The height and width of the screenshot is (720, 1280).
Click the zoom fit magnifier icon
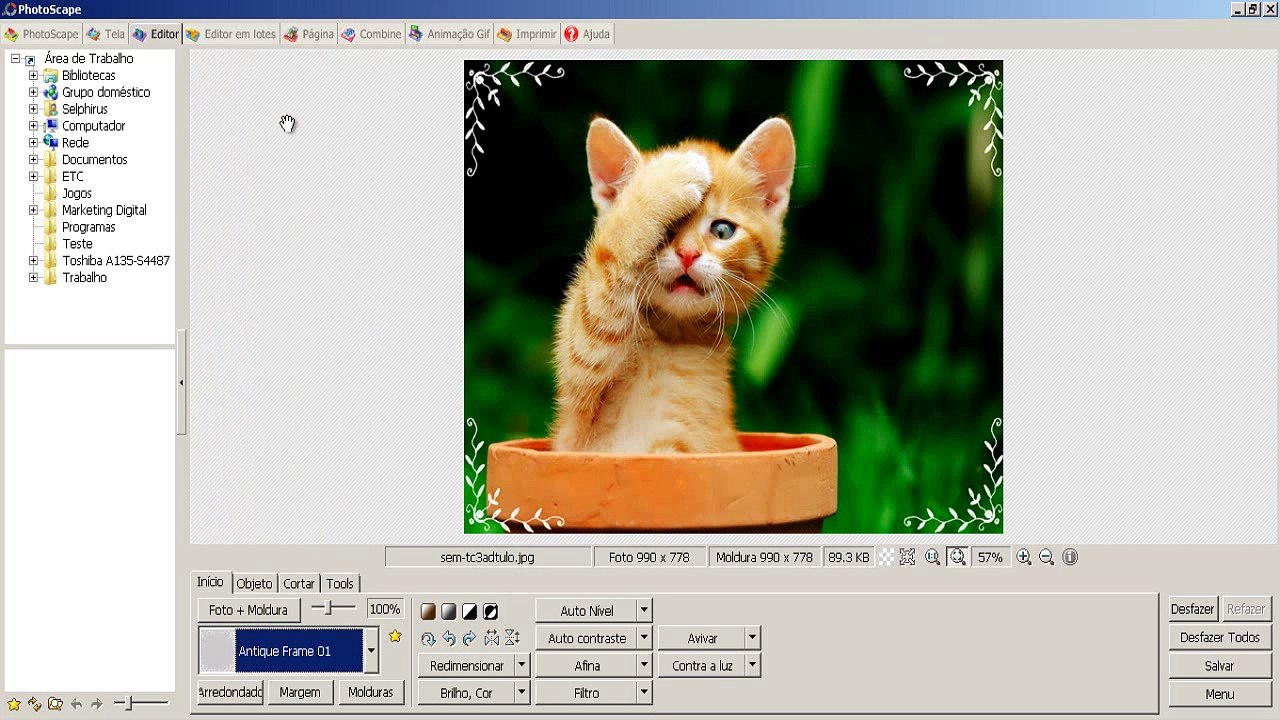[957, 557]
